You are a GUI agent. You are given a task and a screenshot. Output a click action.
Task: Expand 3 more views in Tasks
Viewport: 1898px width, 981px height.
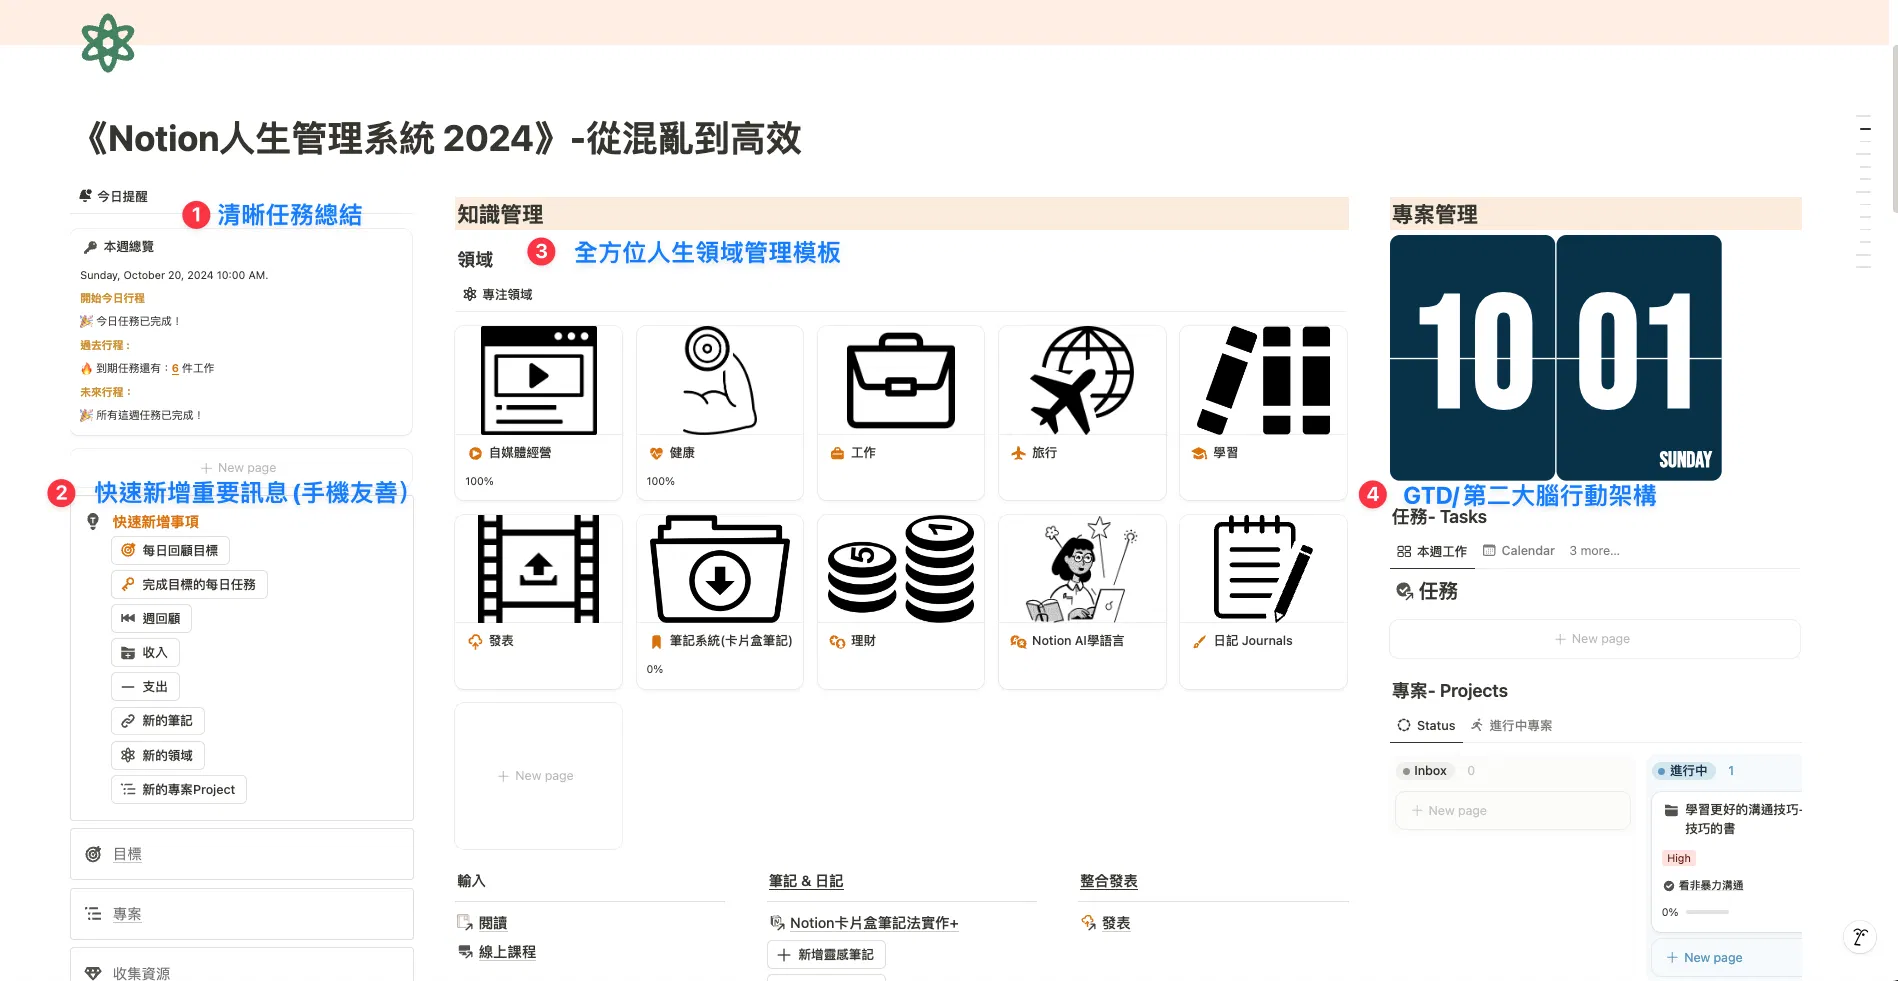[1594, 551]
